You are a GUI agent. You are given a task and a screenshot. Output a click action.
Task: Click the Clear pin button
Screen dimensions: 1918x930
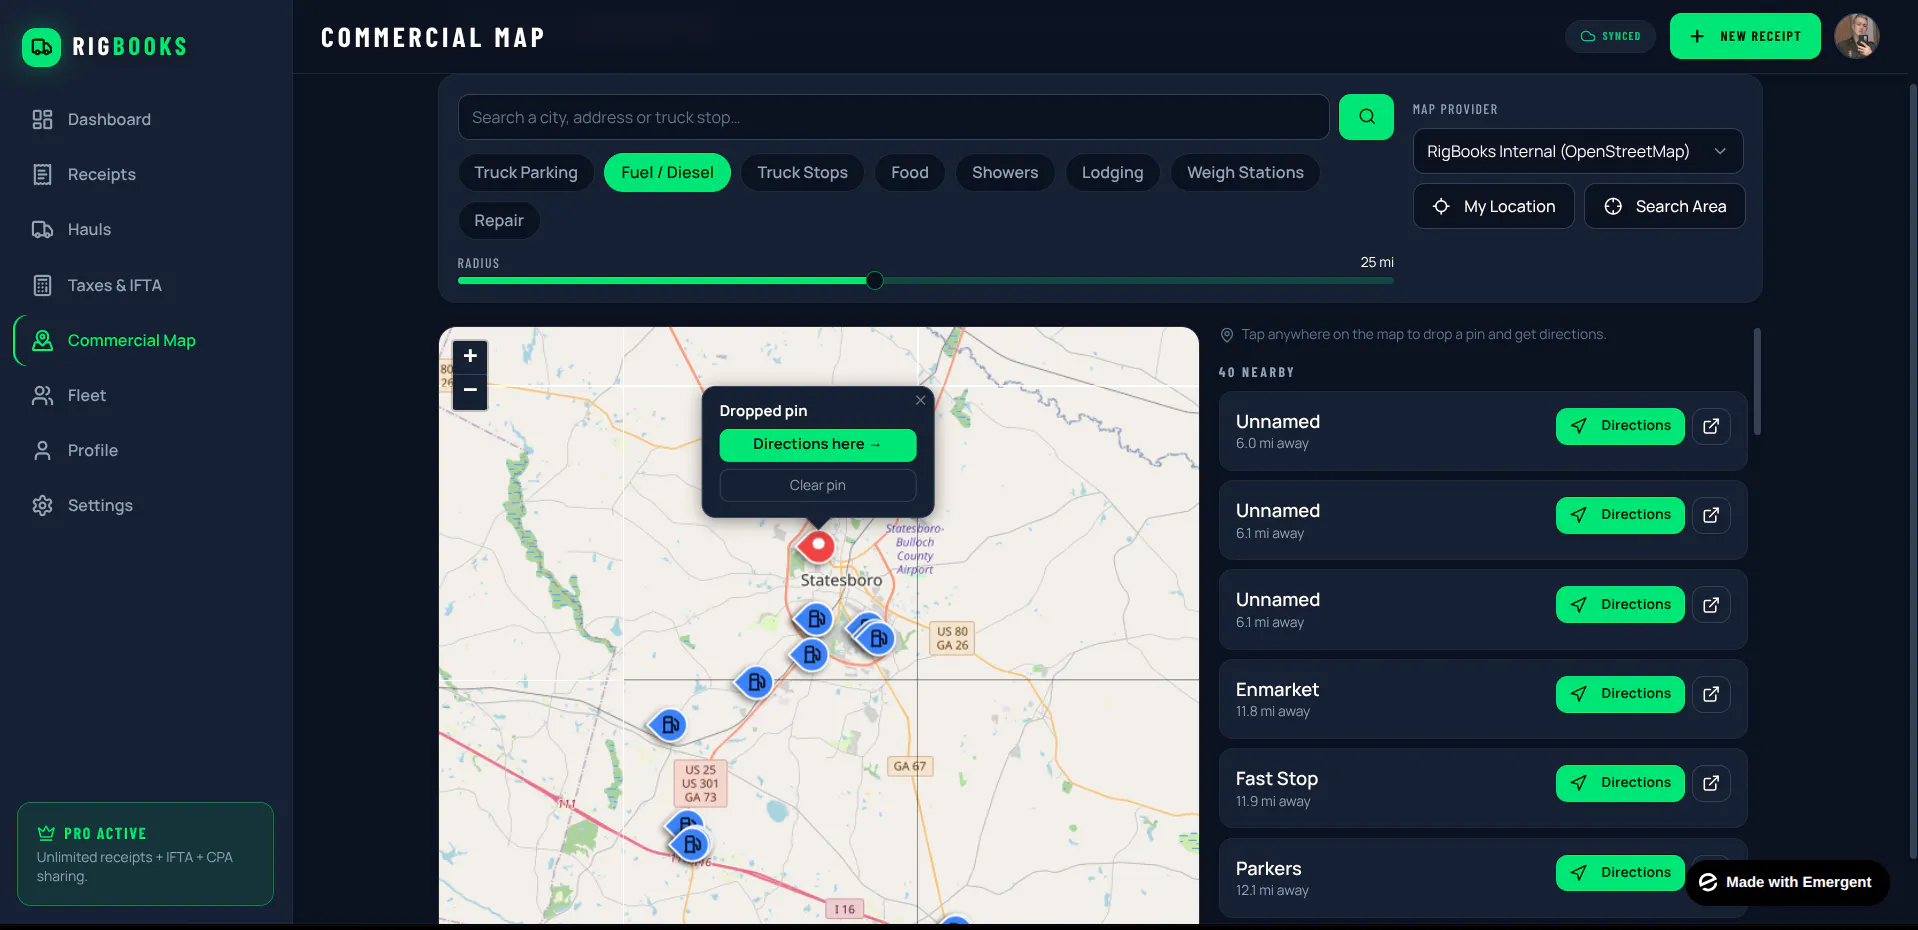(x=818, y=485)
